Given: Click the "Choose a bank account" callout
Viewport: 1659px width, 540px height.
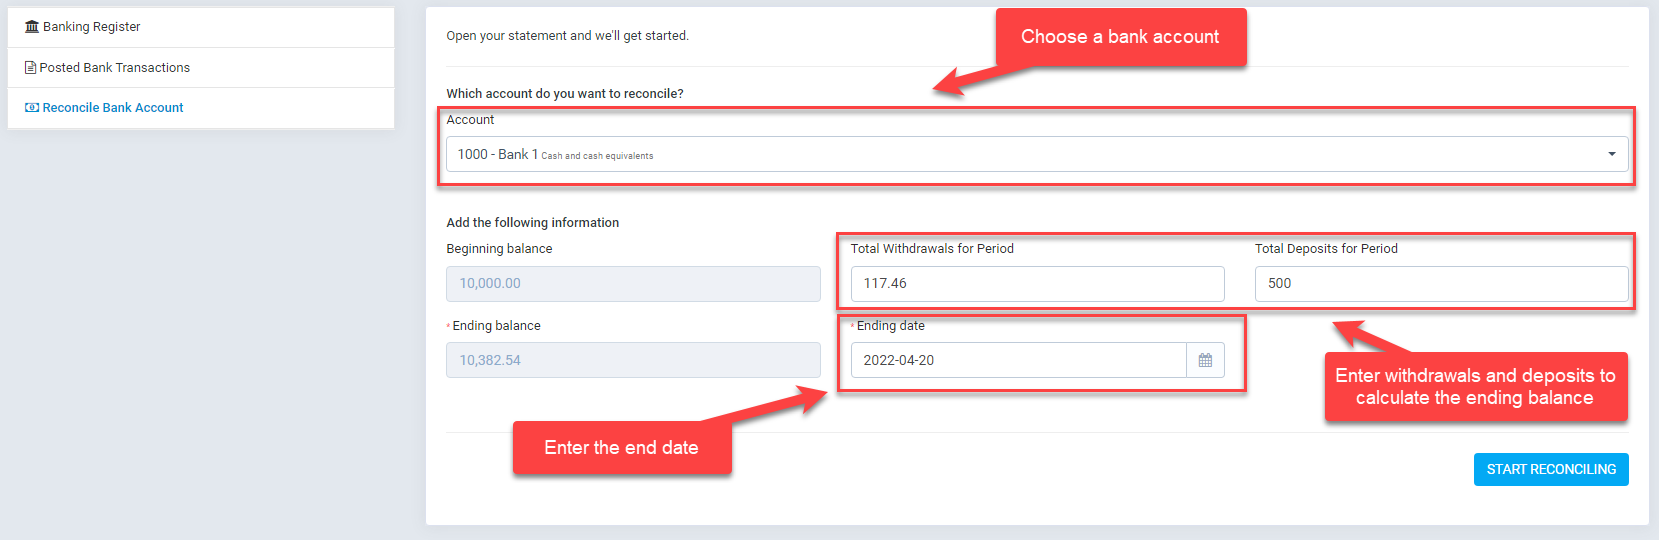Looking at the screenshot, I should [1120, 37].
